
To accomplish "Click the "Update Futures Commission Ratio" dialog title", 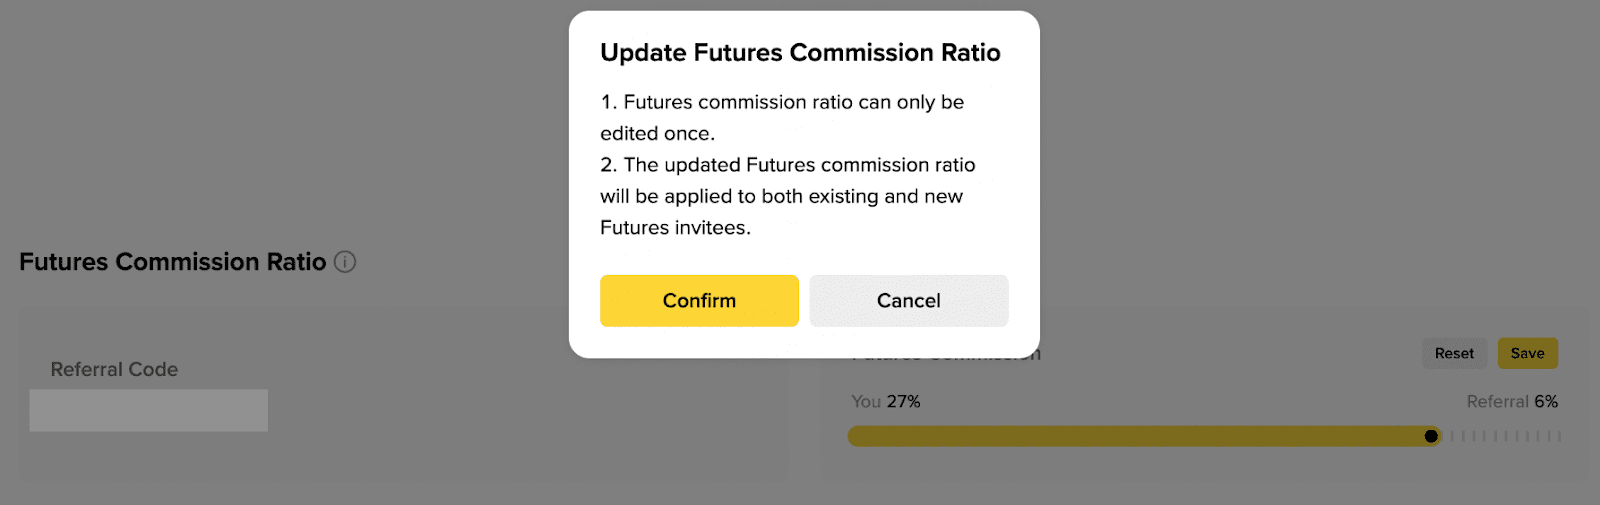I will click(x=800, y=53).
